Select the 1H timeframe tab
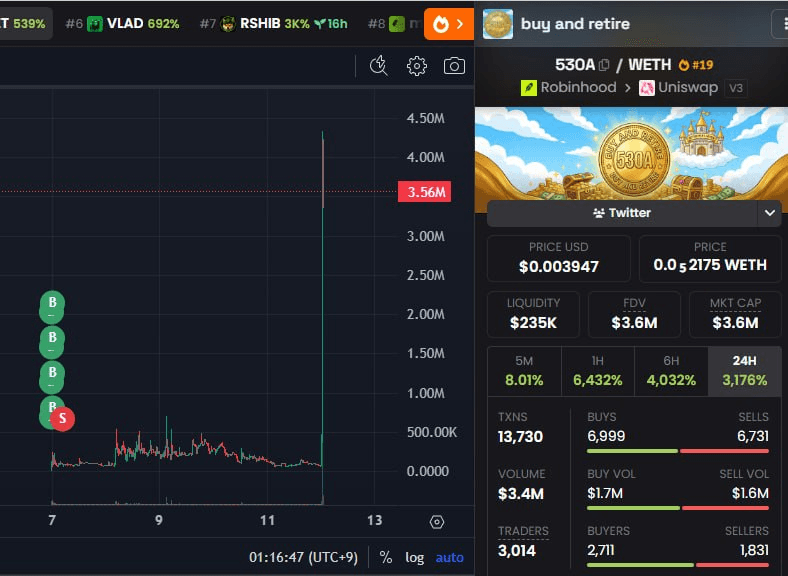The height and width of the screenshot is (576, 788). click(x=598, y=371)
